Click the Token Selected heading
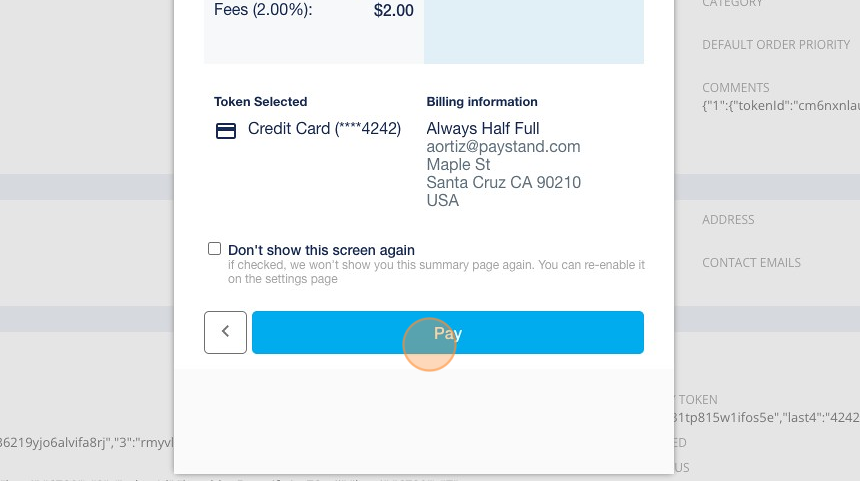 pos(261,101)
